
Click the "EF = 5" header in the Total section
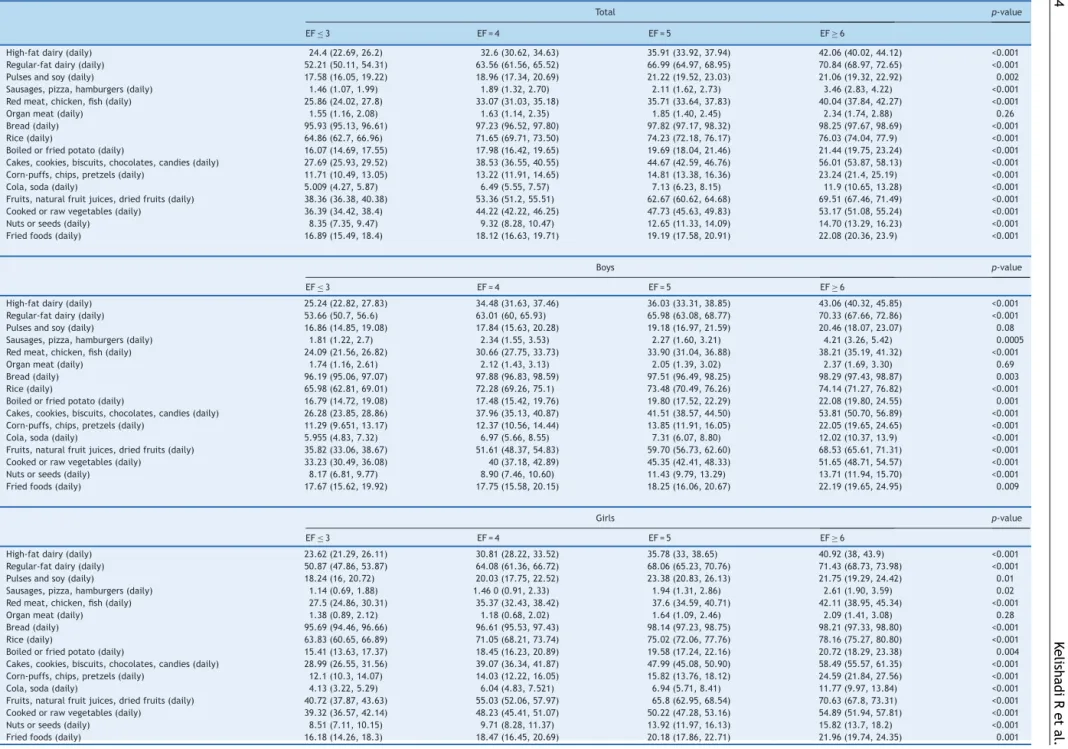tap(659, 33)
